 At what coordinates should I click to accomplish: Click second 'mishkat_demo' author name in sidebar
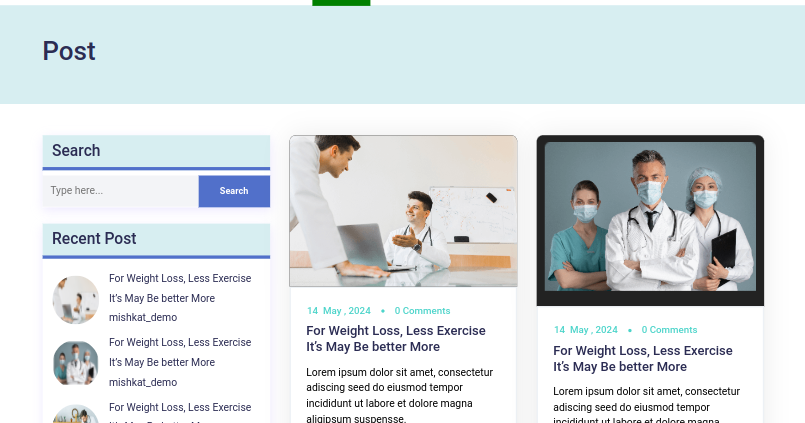point(143,382)
